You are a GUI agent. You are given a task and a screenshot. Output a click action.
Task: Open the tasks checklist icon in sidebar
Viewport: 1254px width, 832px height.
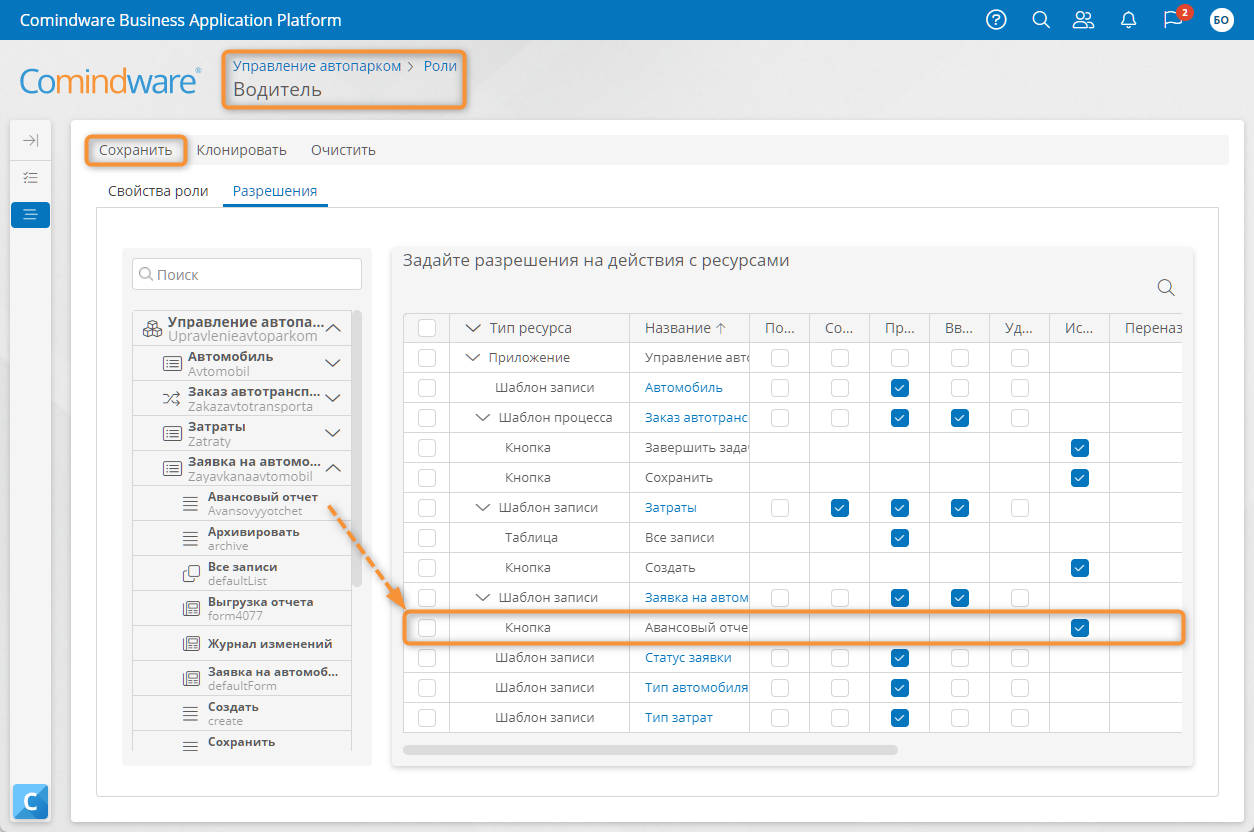[x=30, y=178]
